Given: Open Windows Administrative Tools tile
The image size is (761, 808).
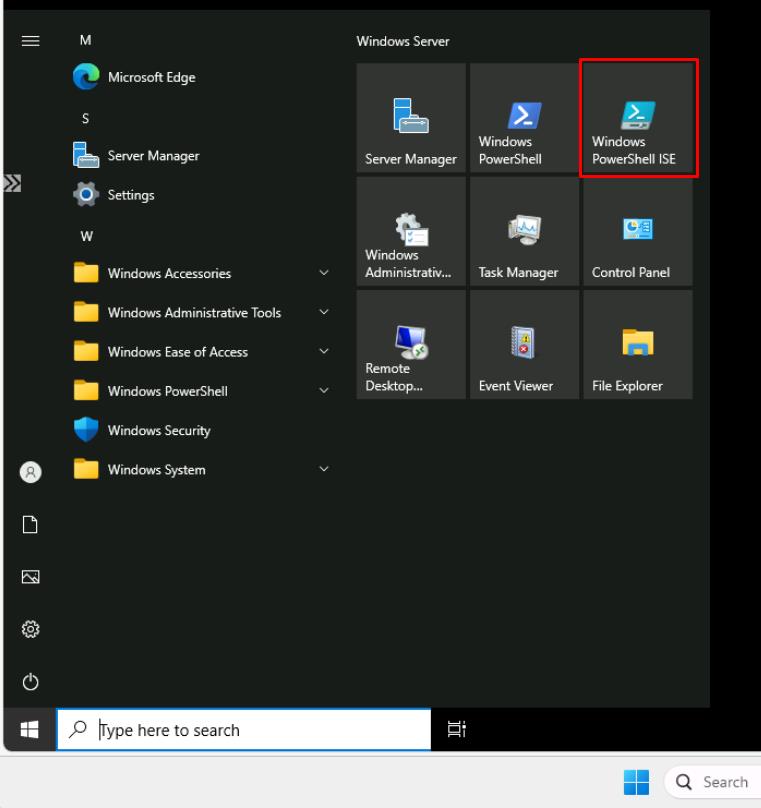Looking at the screenshot, I should pos(411,232).
